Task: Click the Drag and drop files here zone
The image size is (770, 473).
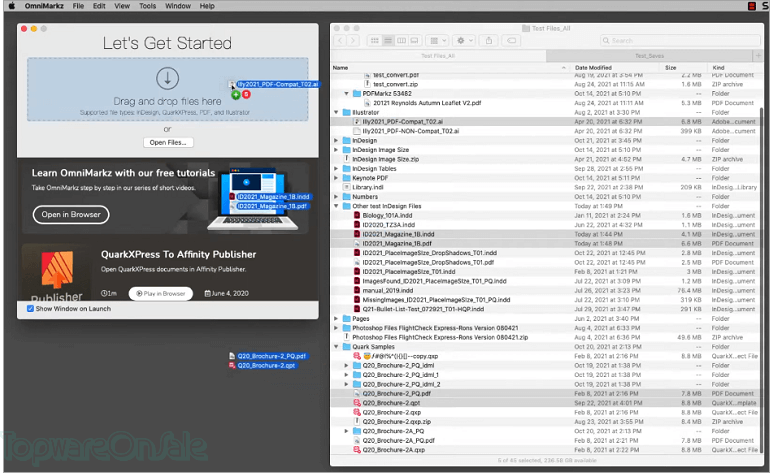Action: (x=167, y=89)
